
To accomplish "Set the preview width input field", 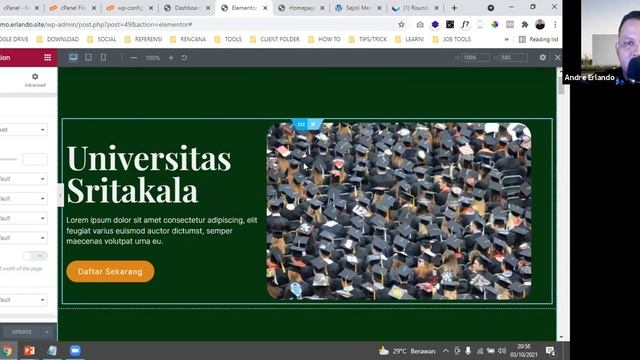I will coord(476,58).
